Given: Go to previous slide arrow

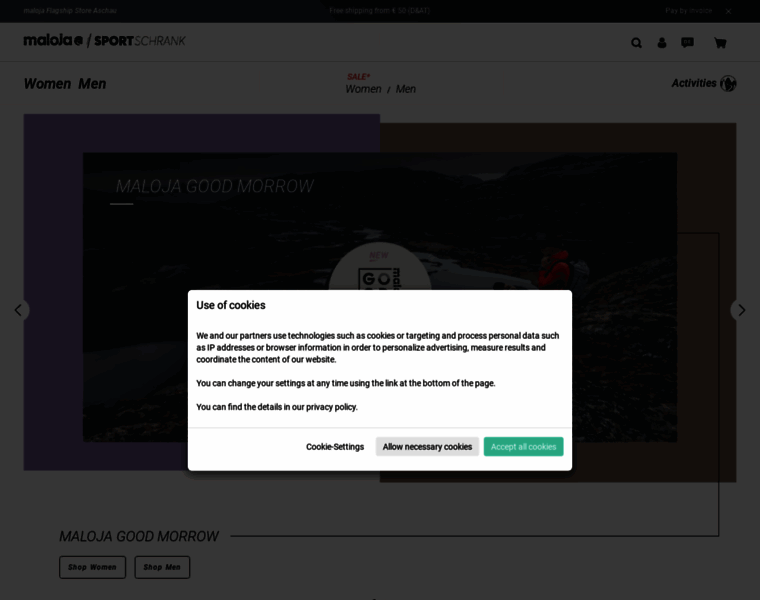Looking at the screenshot, I should (18, 310).
